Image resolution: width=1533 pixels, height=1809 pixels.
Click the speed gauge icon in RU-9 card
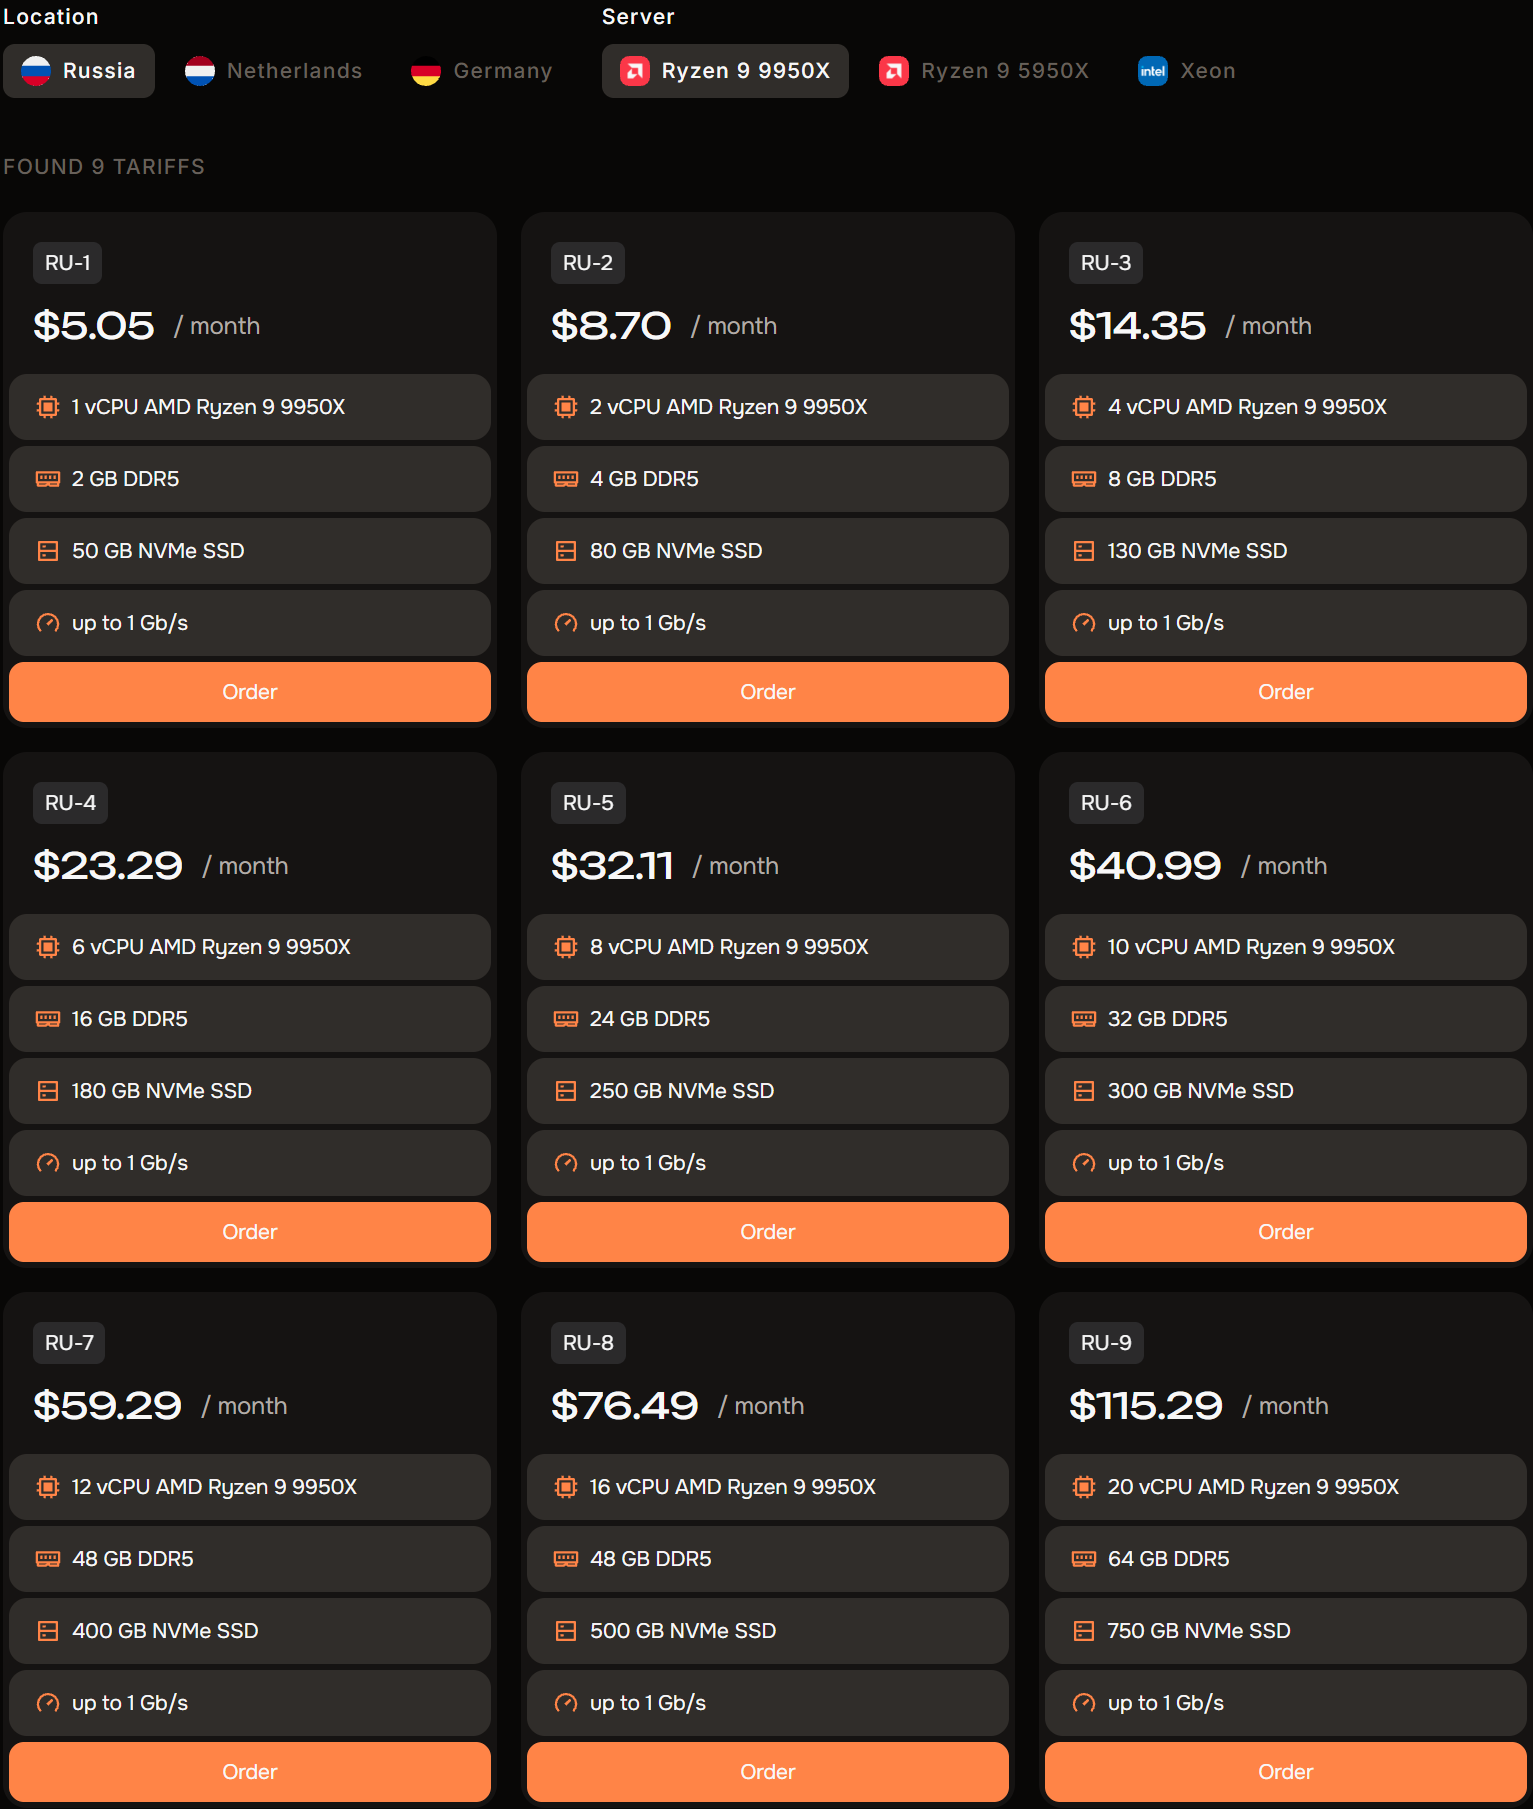[x=1084, y=1703]
